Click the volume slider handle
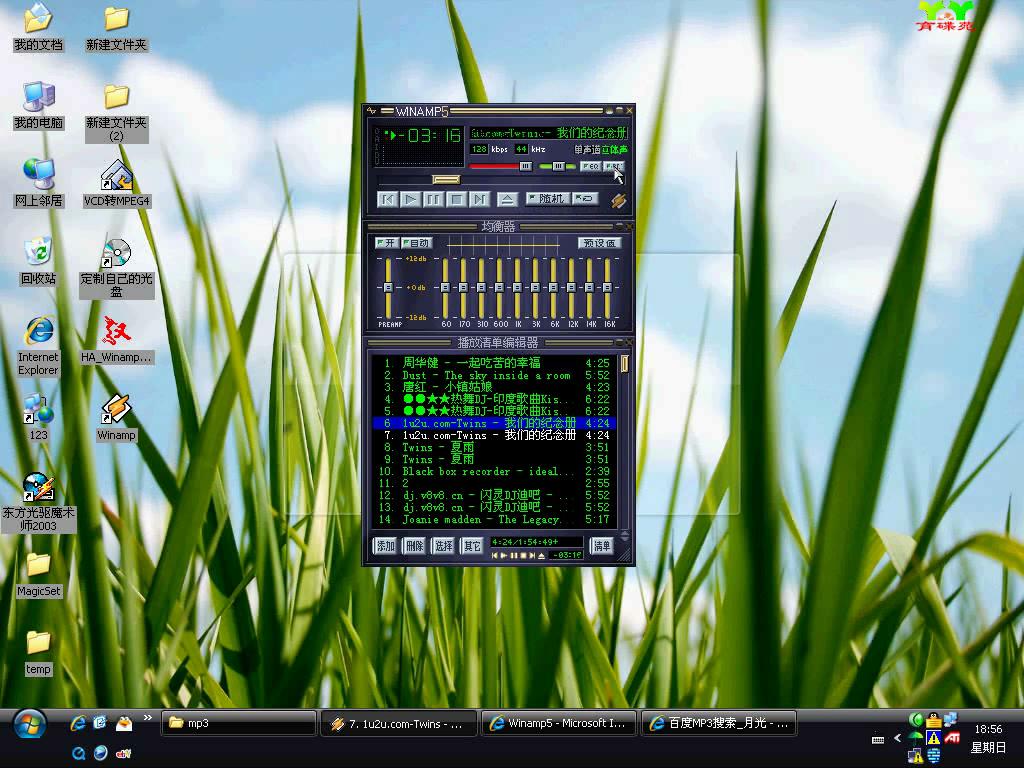This screenshot has height=768, width=1024. pyautogui.click(x=525, y=167)
